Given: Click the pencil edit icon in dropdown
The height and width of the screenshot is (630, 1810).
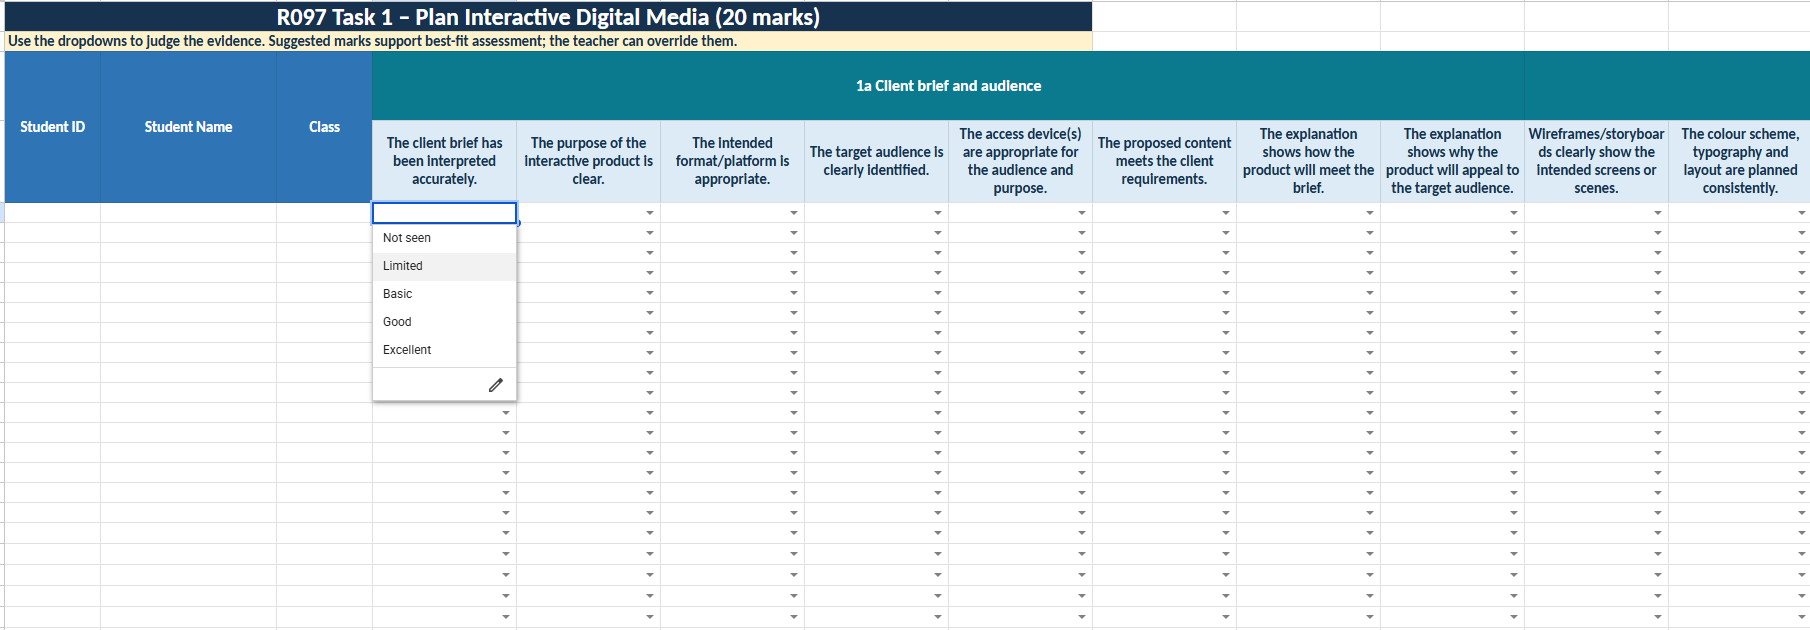Looking at the screenshot, I should (495, 385).
